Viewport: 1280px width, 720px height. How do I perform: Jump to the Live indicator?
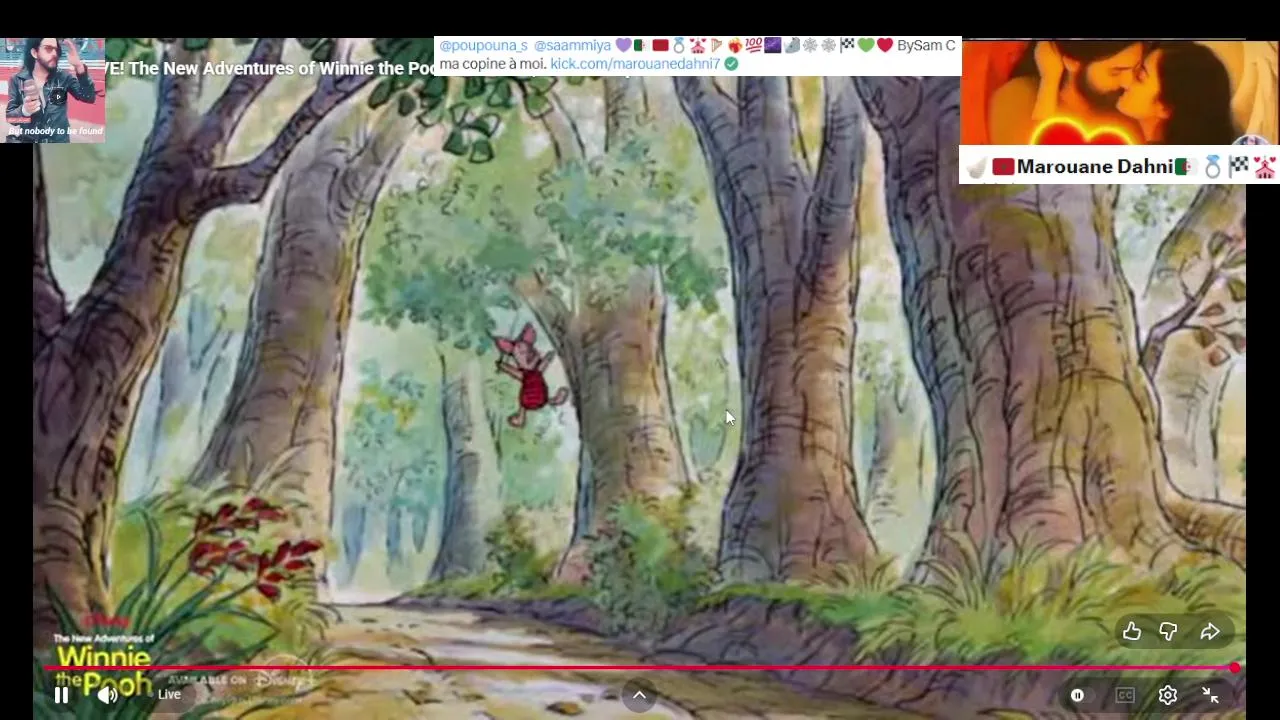(169, 694)
